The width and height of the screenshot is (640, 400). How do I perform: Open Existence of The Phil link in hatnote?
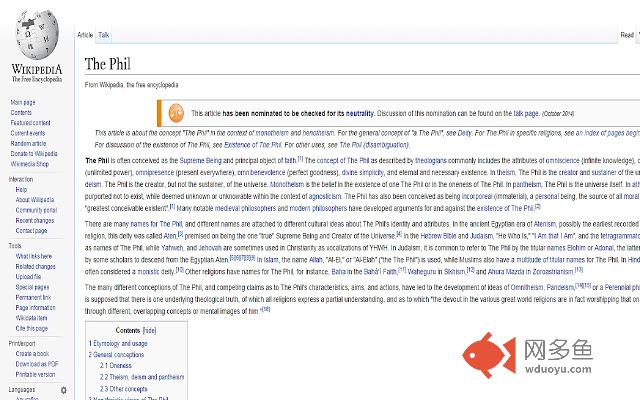pos(253,145)
